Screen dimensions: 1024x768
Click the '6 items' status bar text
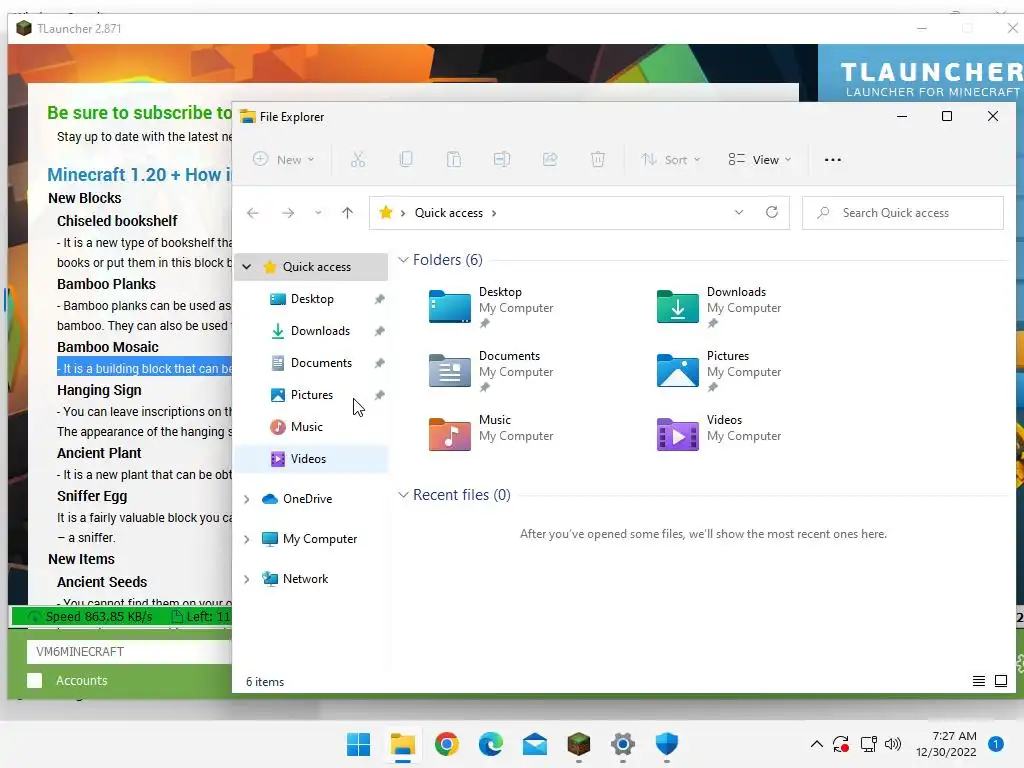265,682
